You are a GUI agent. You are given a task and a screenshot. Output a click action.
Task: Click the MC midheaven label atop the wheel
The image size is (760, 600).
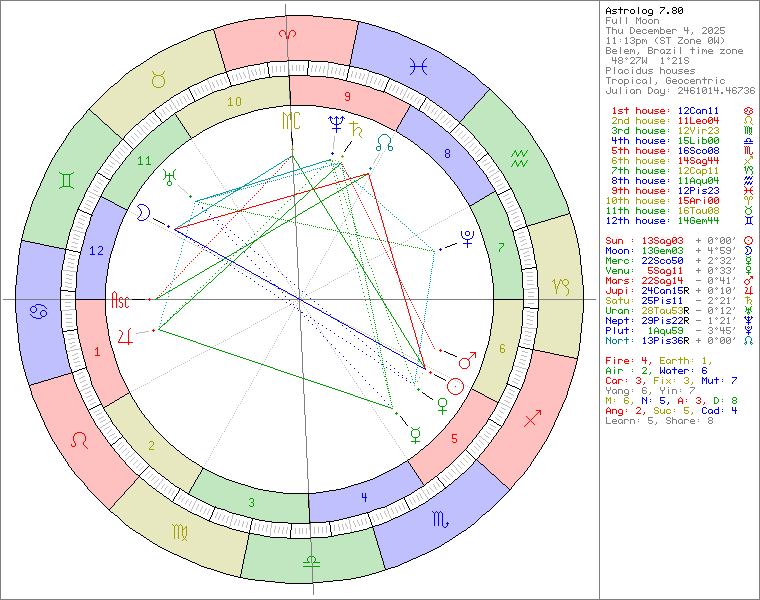point(290,121)
